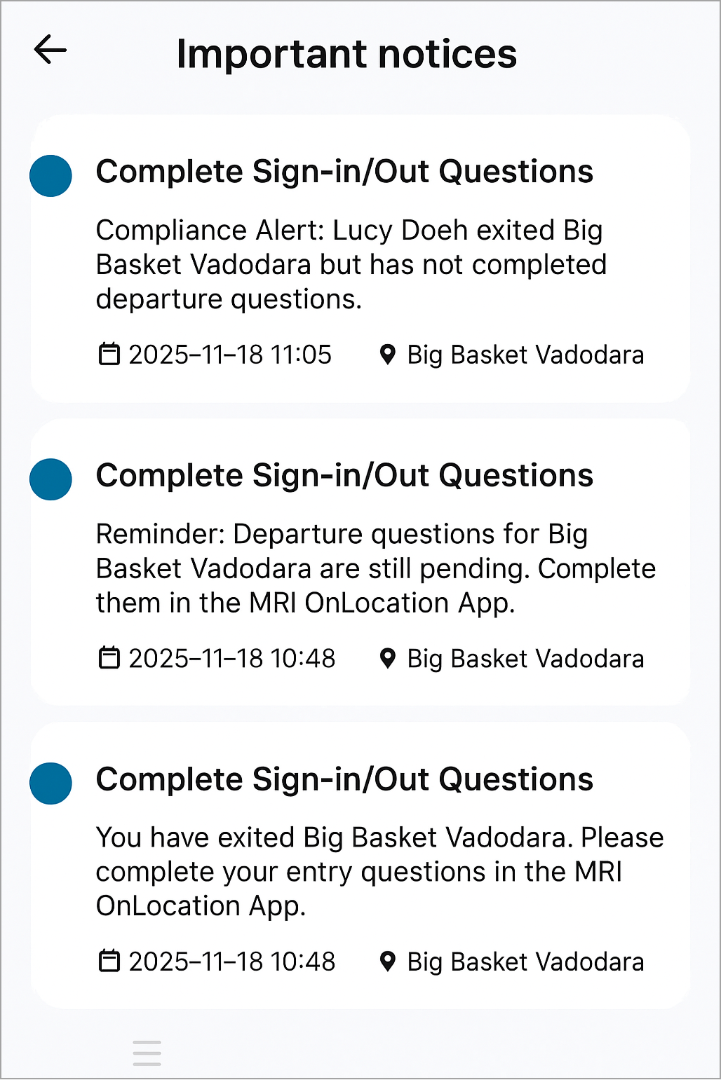Go back using the arrow icon

(50, 50)
